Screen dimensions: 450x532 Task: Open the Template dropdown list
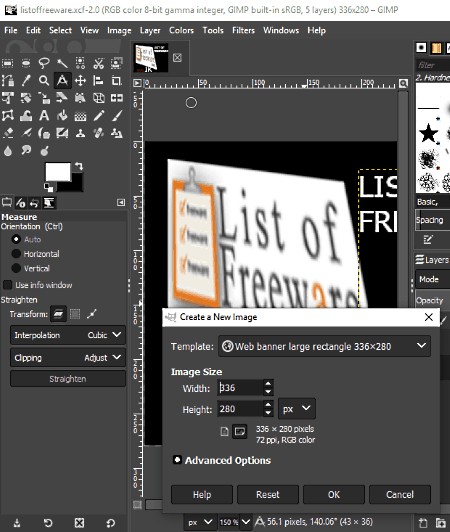(324, 346)
